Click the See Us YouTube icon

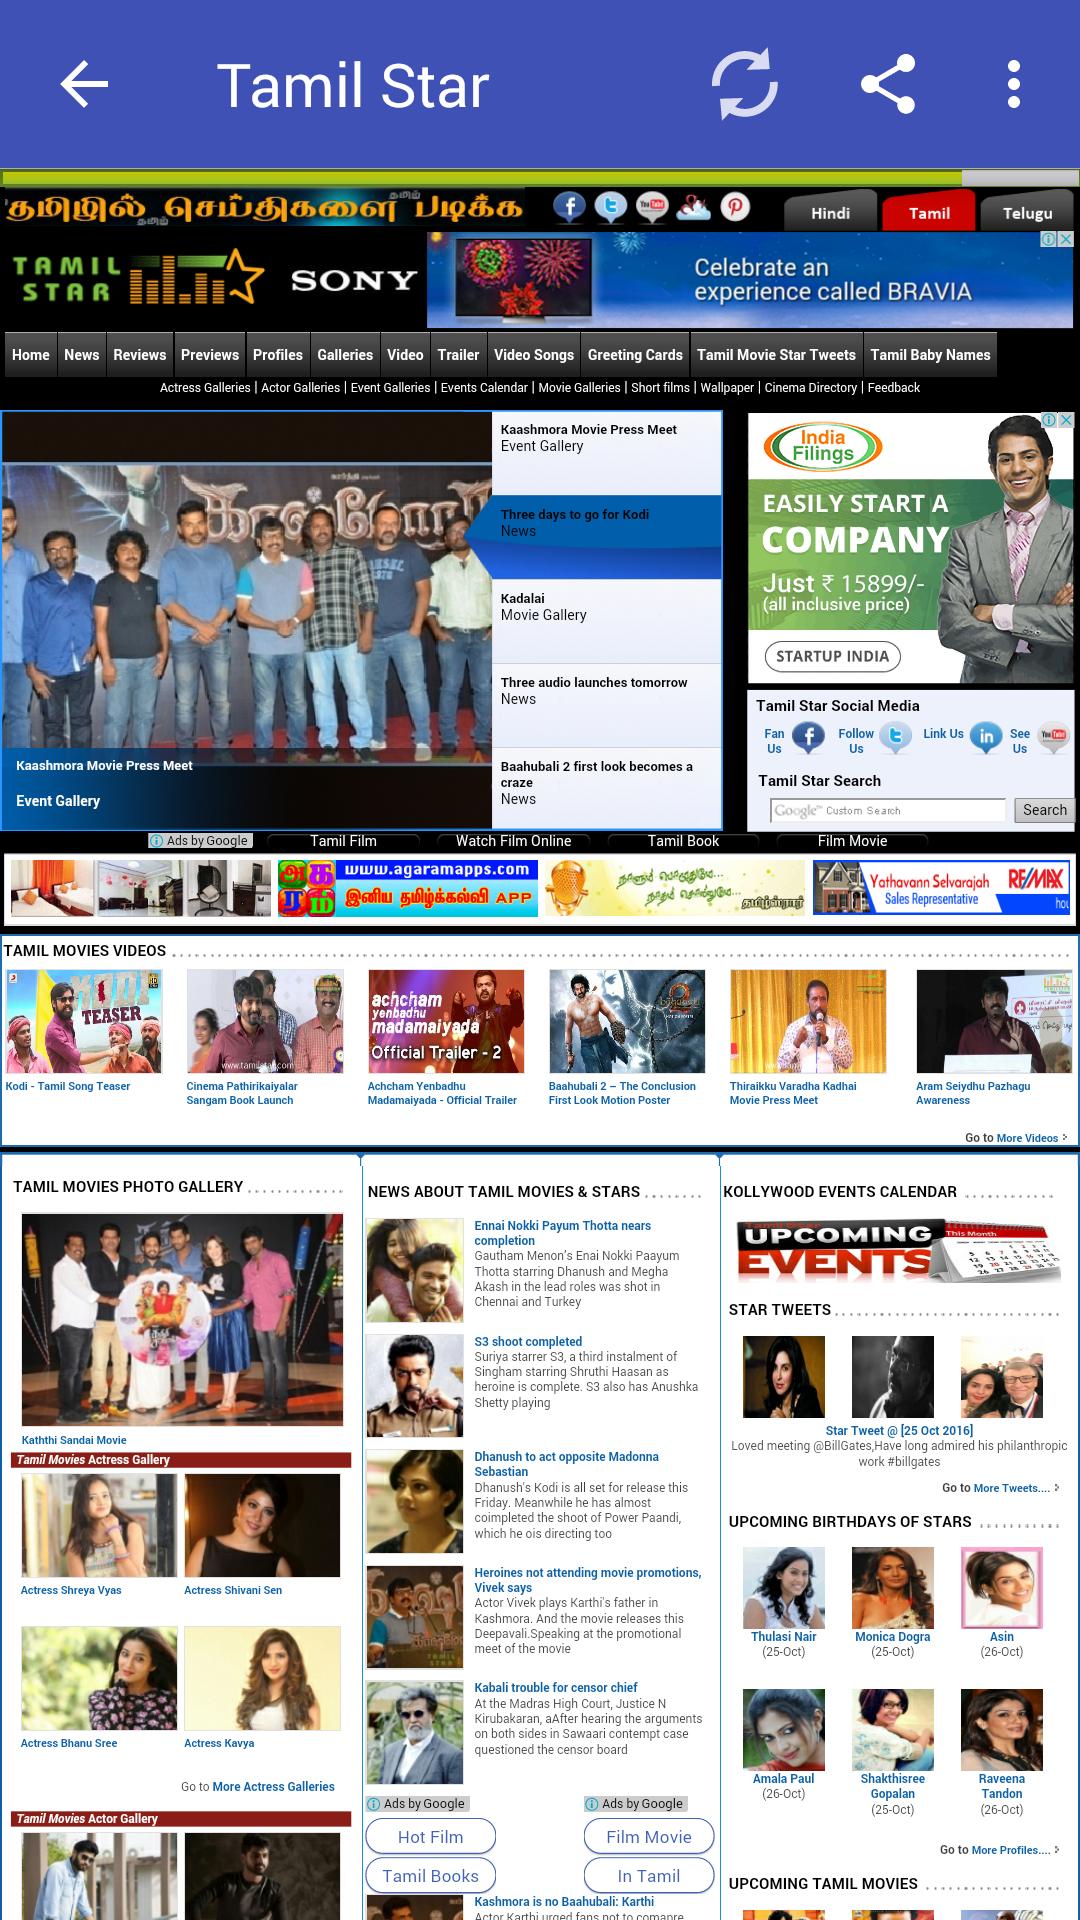point(1053,738)
